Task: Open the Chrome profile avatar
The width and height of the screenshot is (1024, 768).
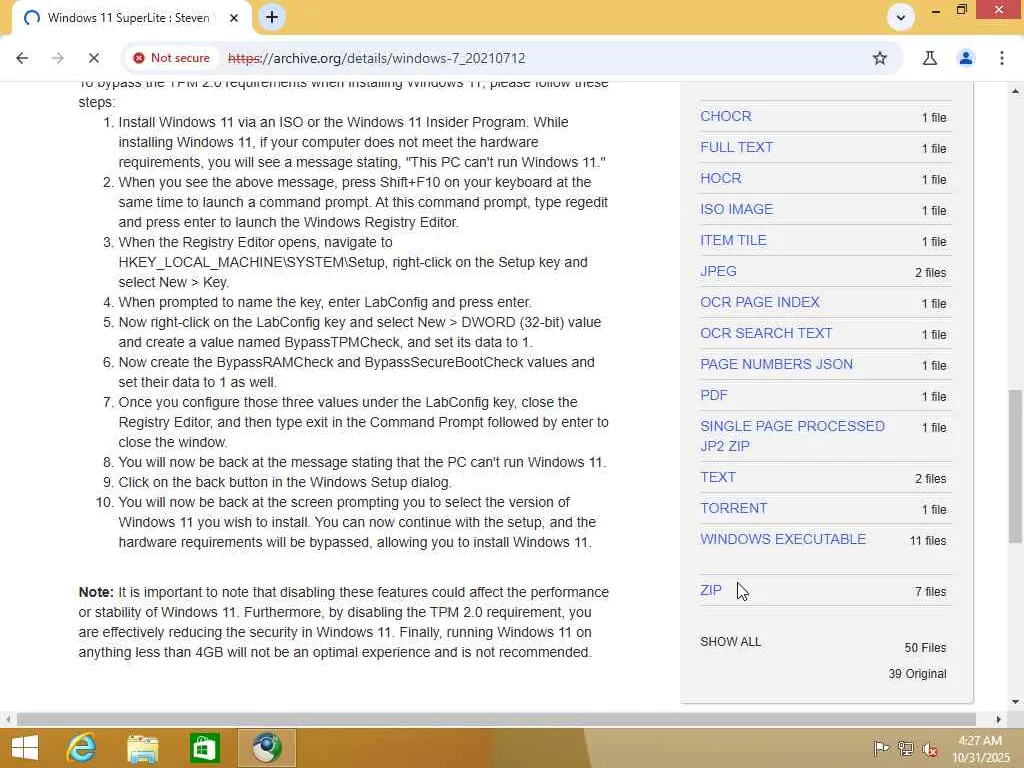Action: pyautogui.click(x=965, y=58)
